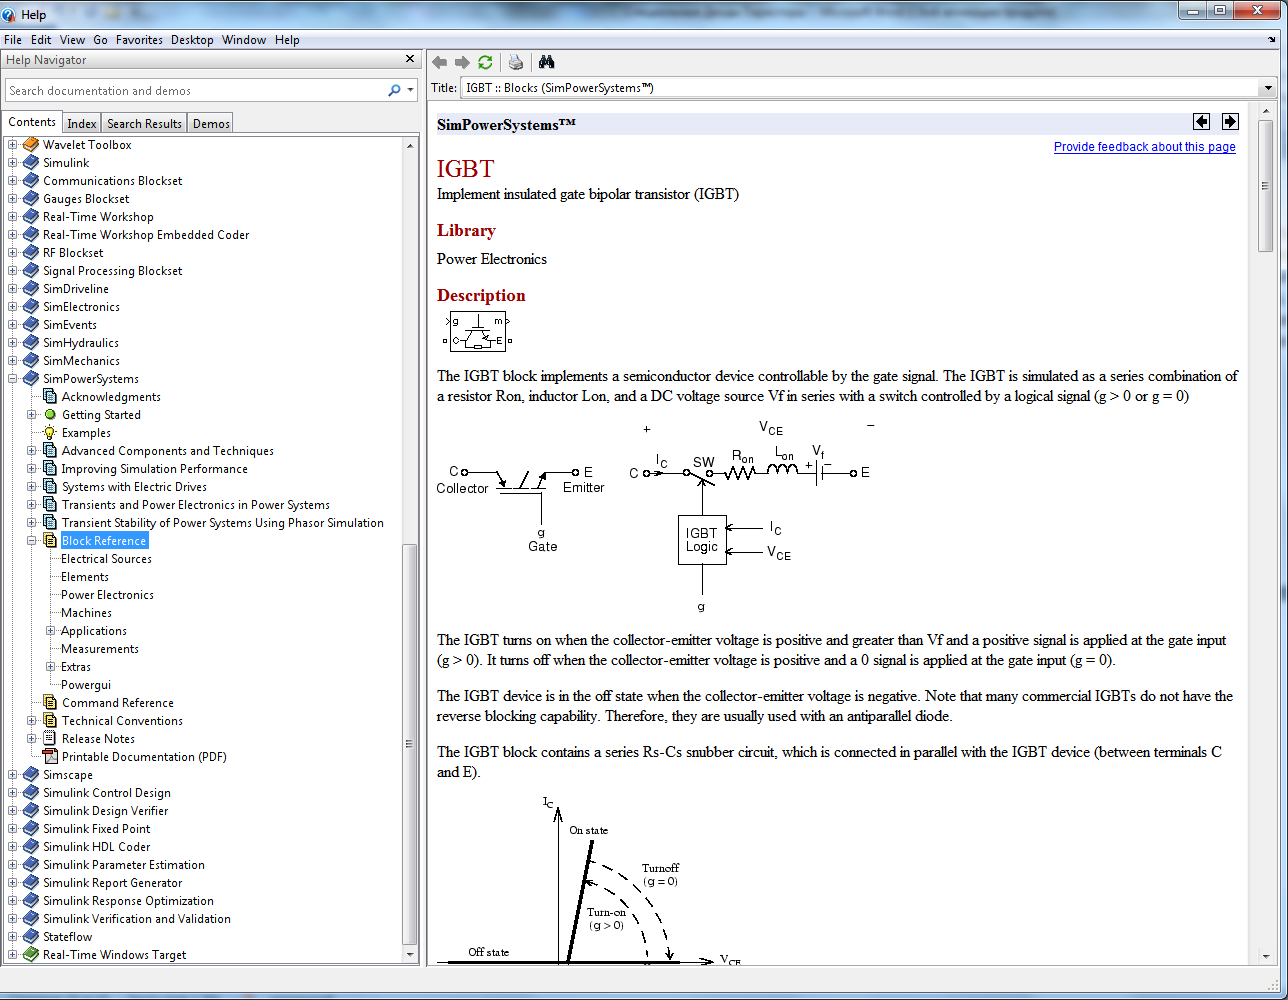Open the Power Electronics tree entry
1288x1000 pixels.
coord(107,595)
